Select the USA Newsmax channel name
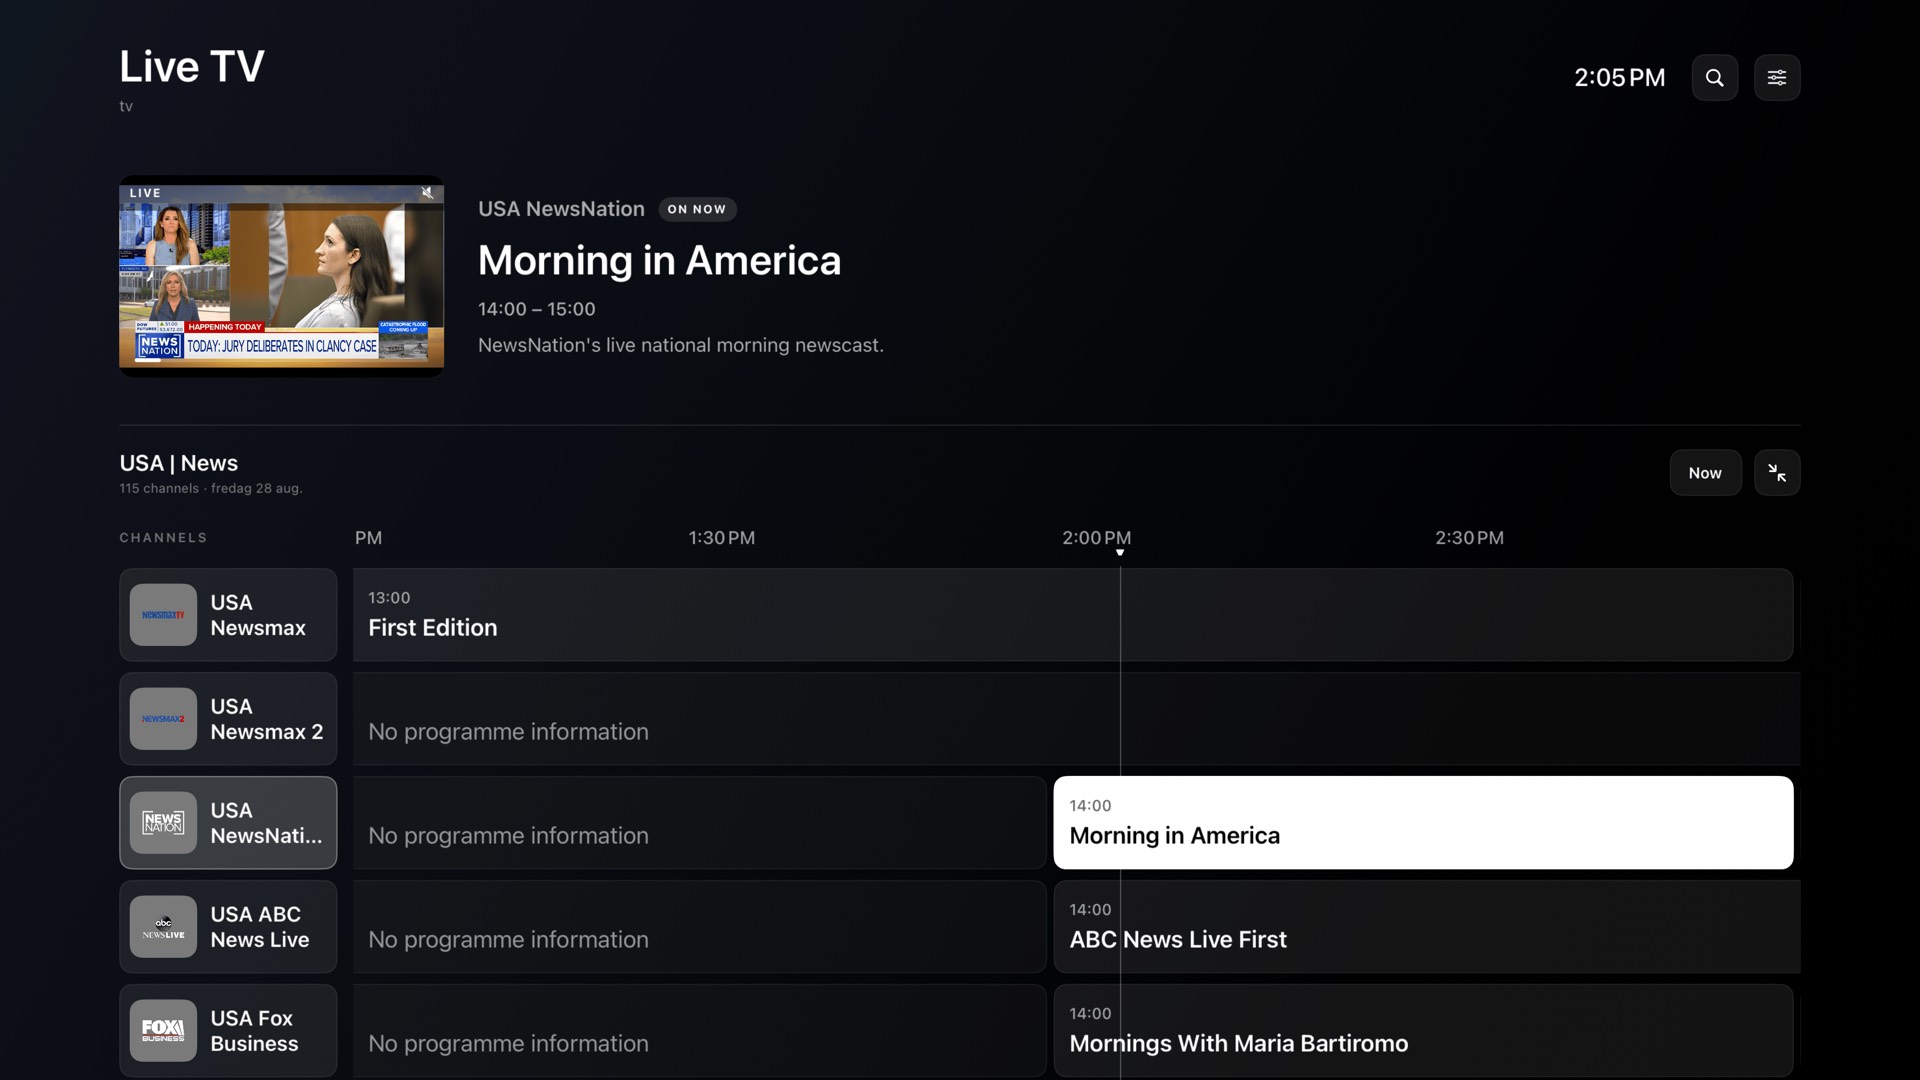Screen dimensions: 1920x1080 click(x=258, y=615)
